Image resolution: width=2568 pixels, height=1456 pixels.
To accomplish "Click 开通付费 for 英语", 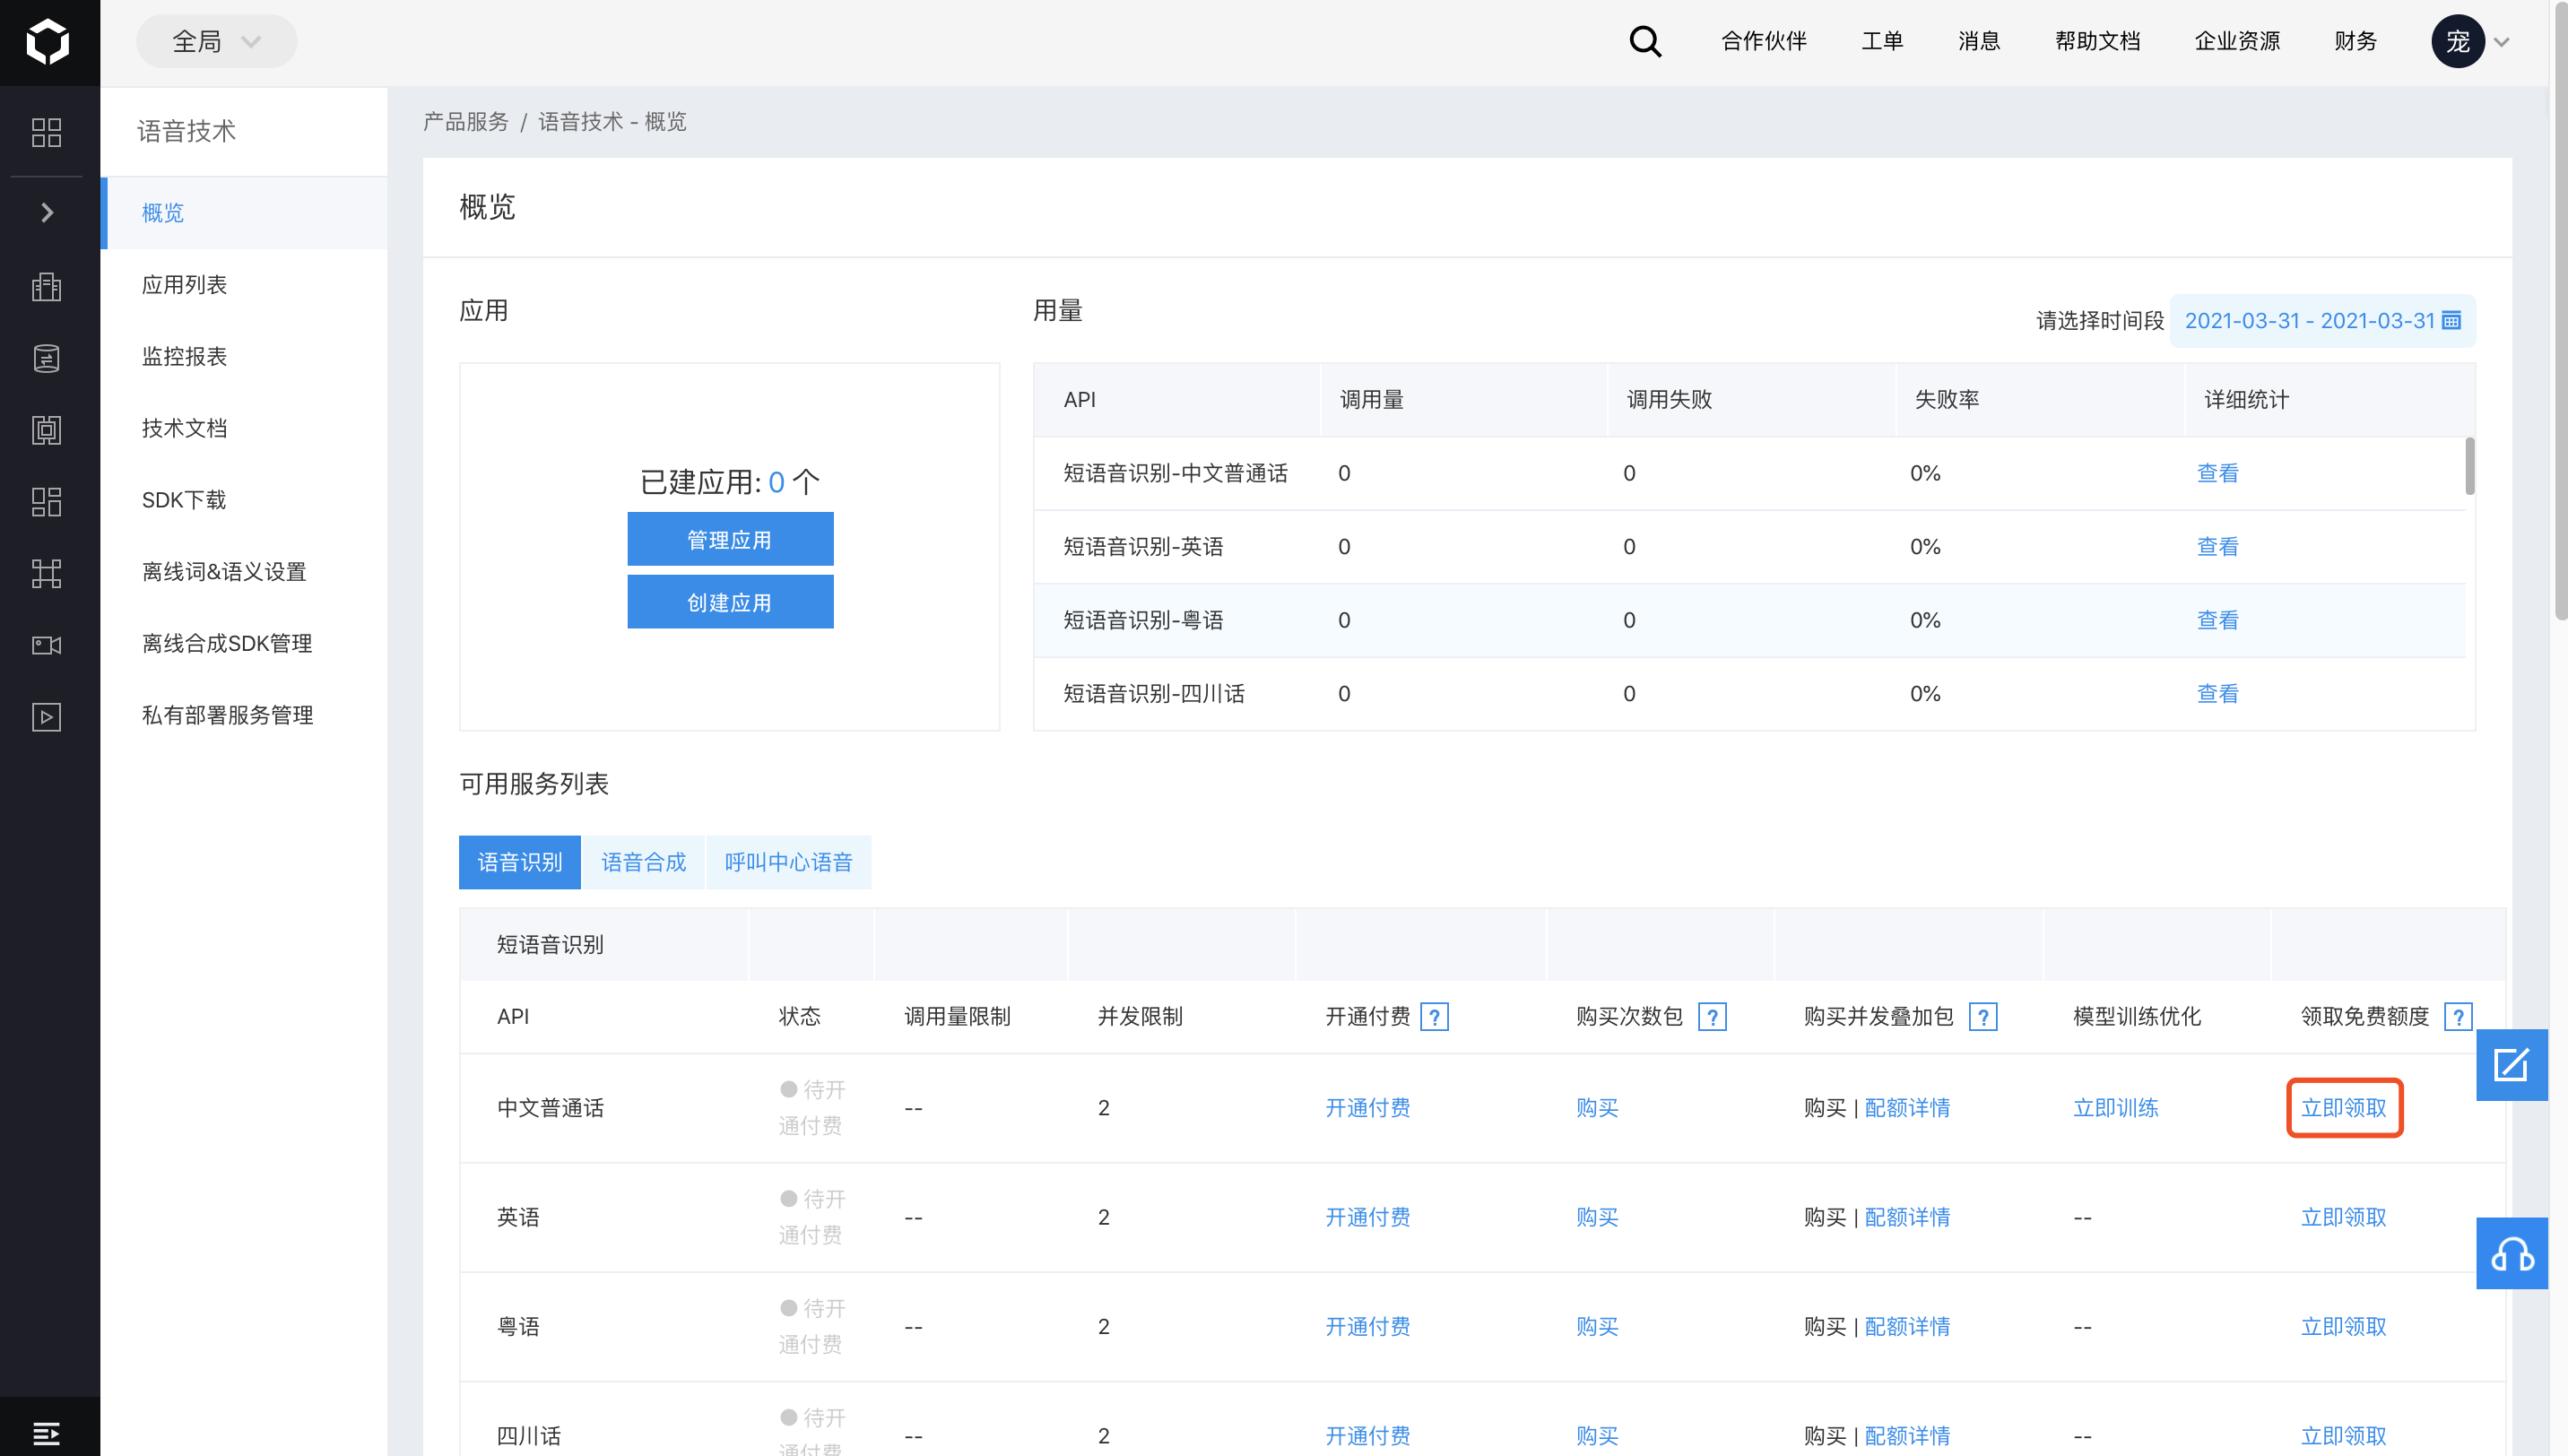I will pos(1367,1218).
